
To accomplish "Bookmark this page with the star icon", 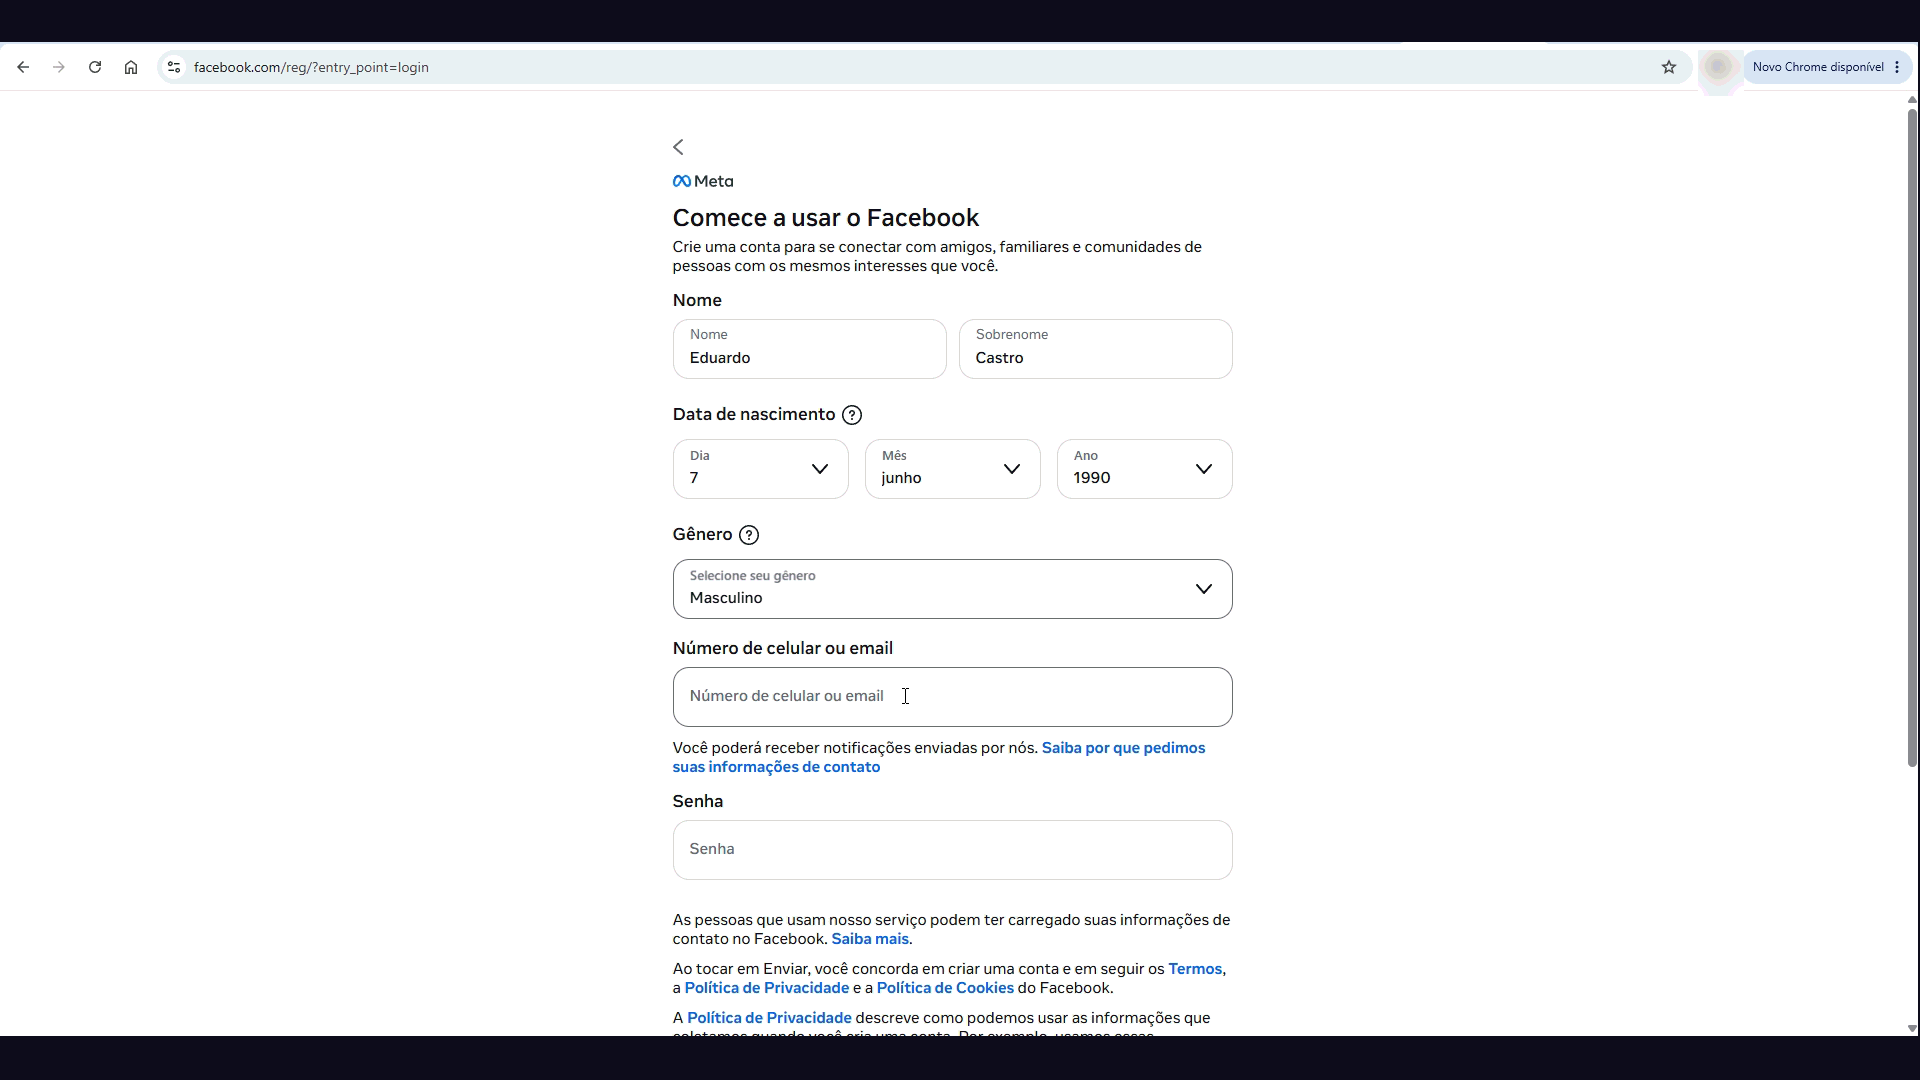I will pos(1669,67).
